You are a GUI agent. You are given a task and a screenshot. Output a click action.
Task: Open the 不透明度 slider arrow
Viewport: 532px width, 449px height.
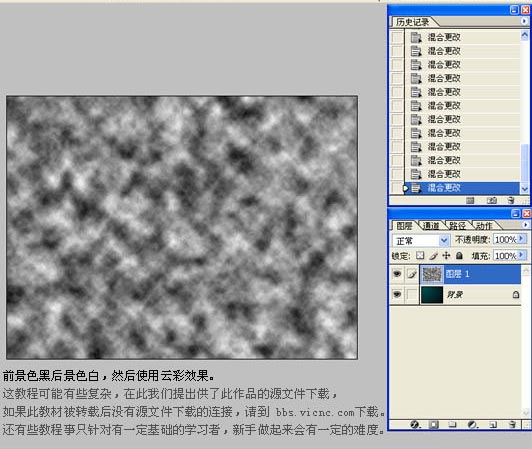pos(522,239)
